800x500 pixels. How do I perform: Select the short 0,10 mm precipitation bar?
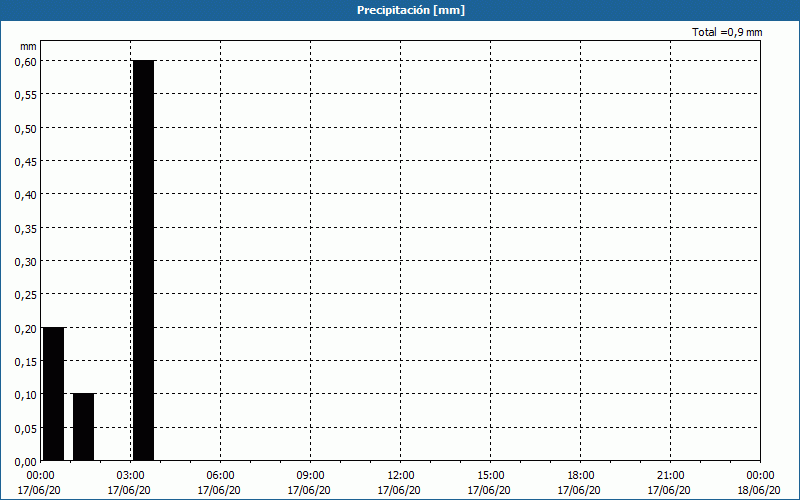pyautogui.click(x=84, y=427)
